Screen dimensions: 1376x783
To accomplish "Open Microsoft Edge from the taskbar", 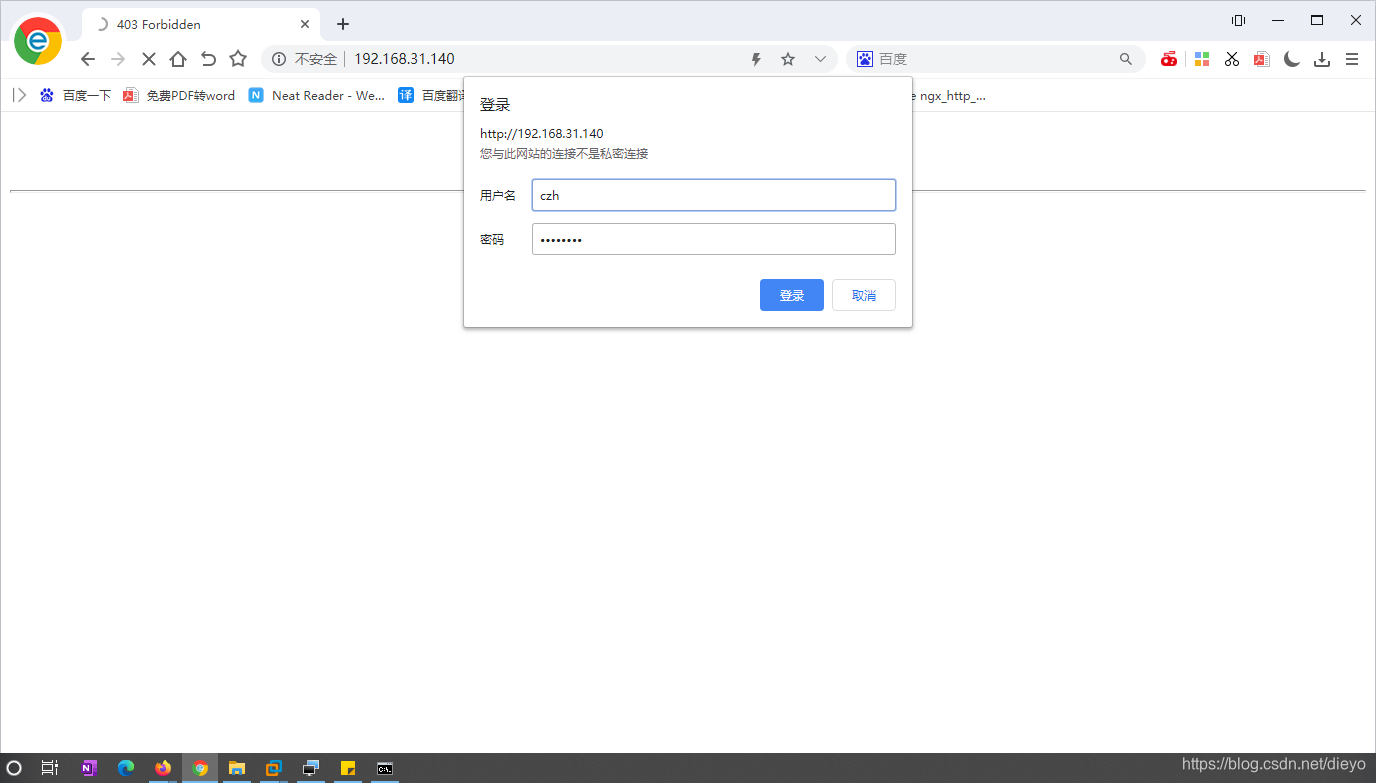I will click(x=126, y=768).
